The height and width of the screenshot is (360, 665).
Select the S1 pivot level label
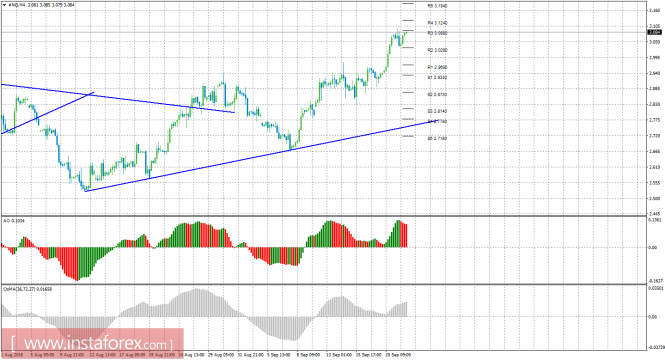437,78
